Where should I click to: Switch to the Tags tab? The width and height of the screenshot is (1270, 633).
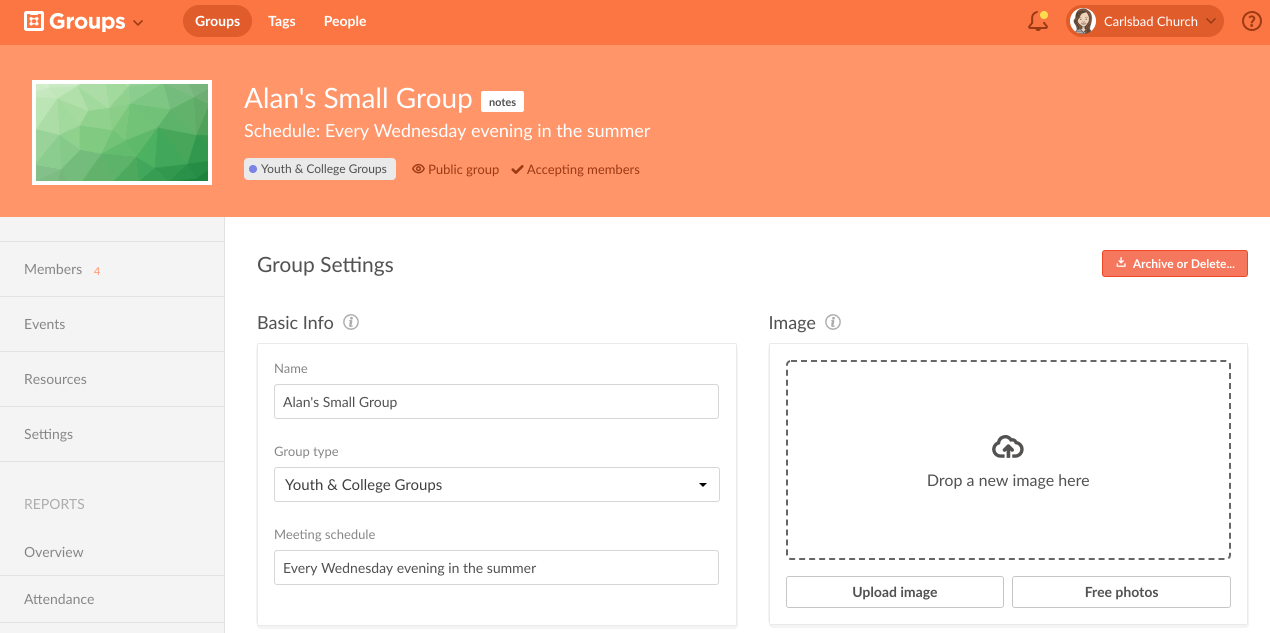coord(281,21)
